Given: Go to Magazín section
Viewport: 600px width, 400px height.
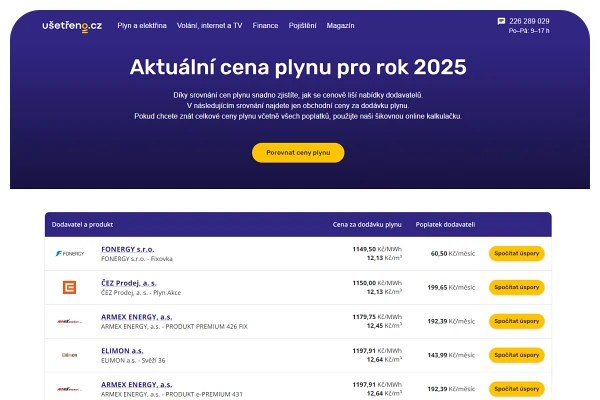Looking at the screenshot, I should point(340,26).
